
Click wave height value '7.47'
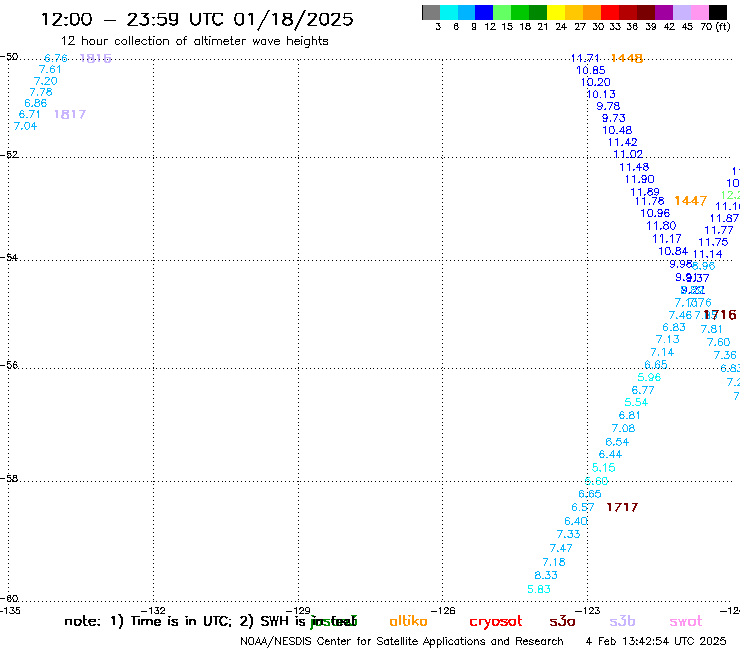(561, 549)
